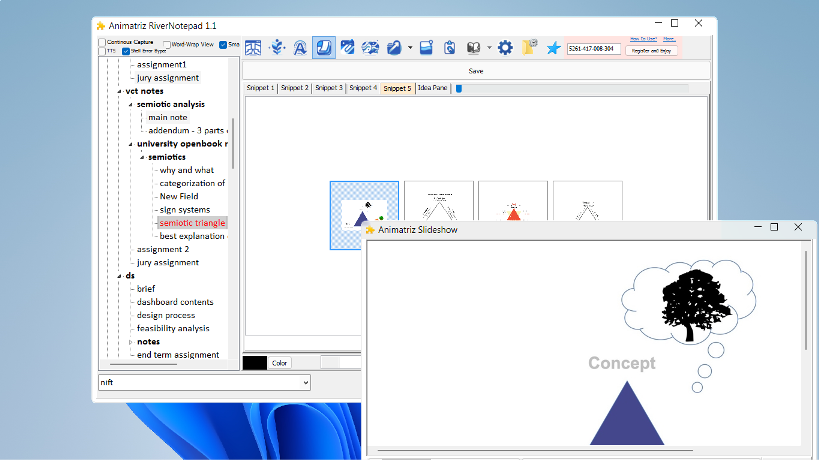The height and width of the screenshot is (460, 819).
Task: Switch to the Snippet 3 tab
Action: [329, 88]
